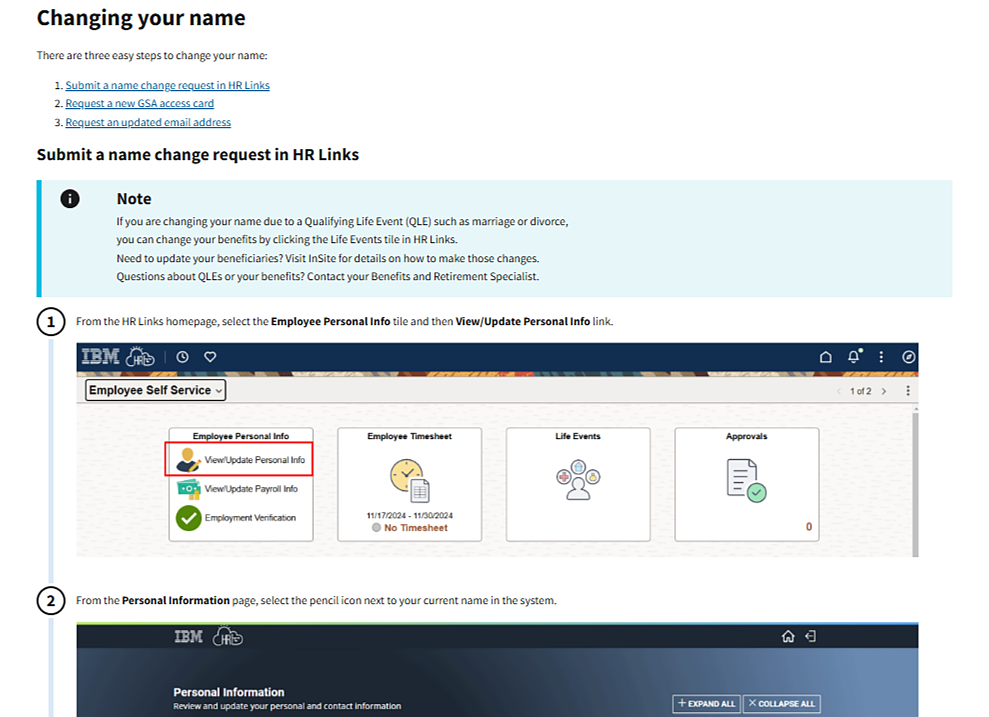Screen dimensions: 989x717
Task: Click the Personal Information page heading
Action: [229, 692]
